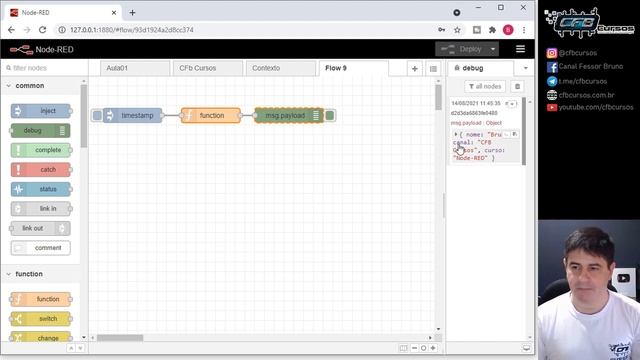
Task: Click the palette vertical scrollbar
Action: pos(84,116)
